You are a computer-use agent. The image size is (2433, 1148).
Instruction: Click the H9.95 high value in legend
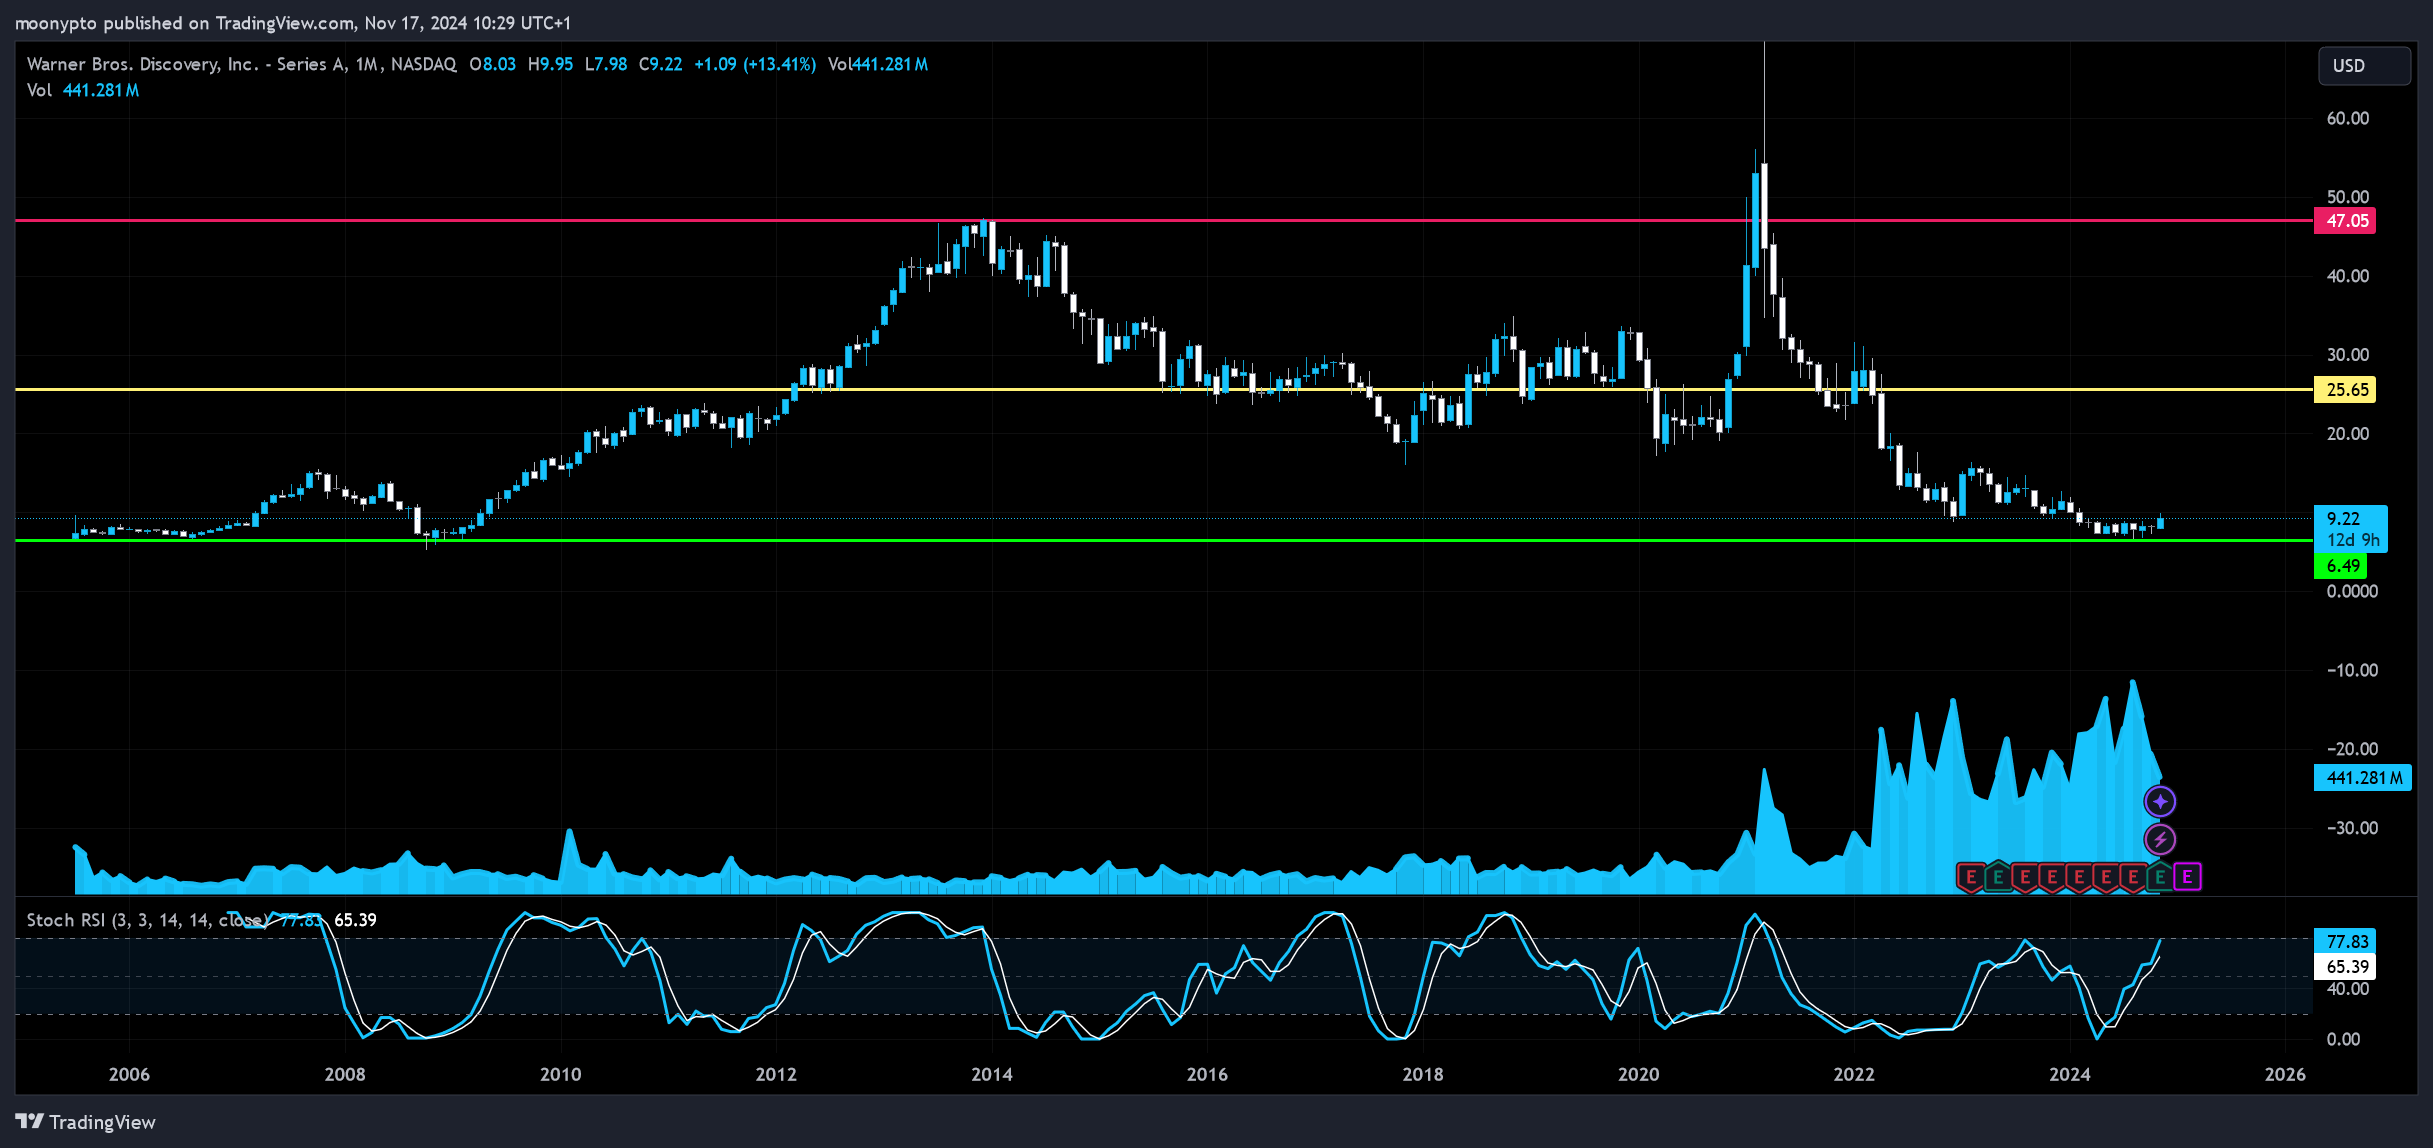coord(550,64)
